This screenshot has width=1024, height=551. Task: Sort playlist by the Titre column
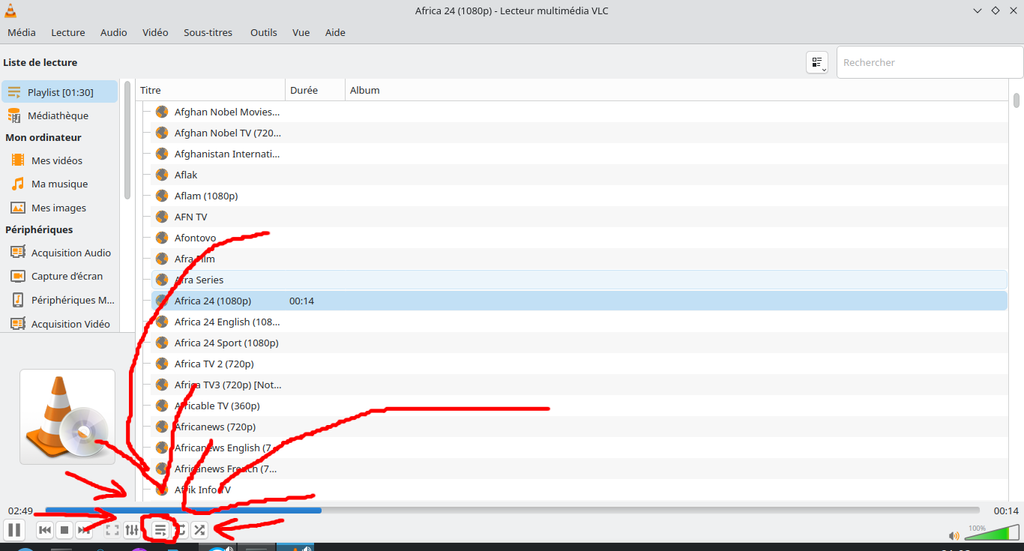pos(210,90)
